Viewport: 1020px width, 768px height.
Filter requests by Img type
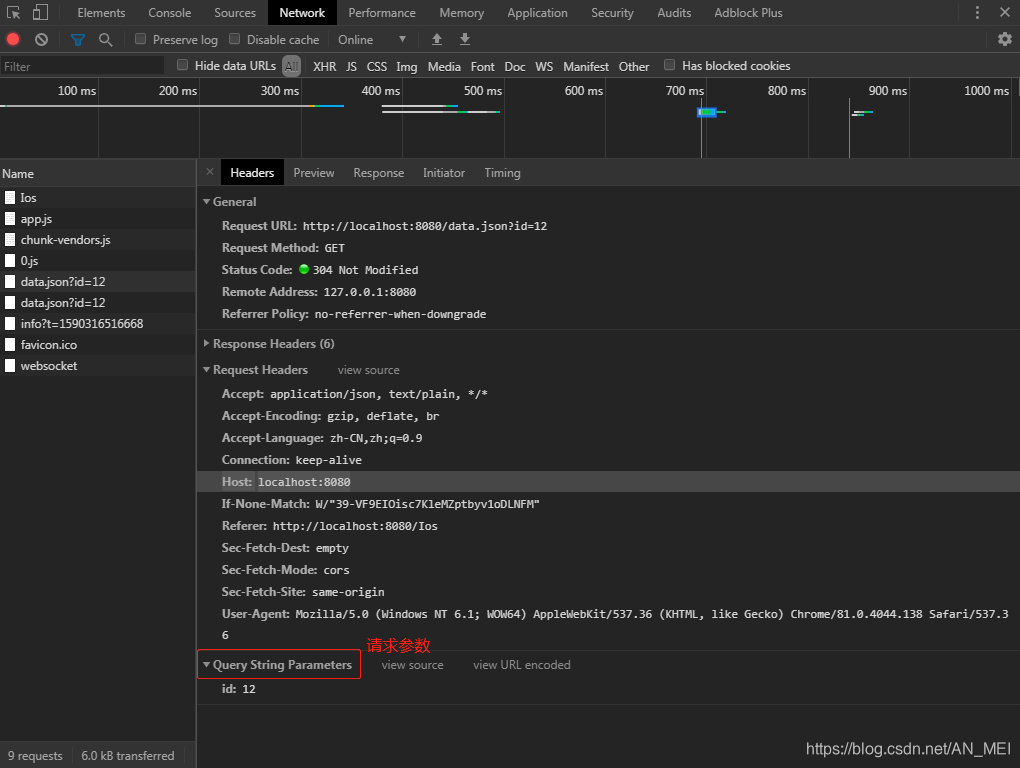point(407,66)
